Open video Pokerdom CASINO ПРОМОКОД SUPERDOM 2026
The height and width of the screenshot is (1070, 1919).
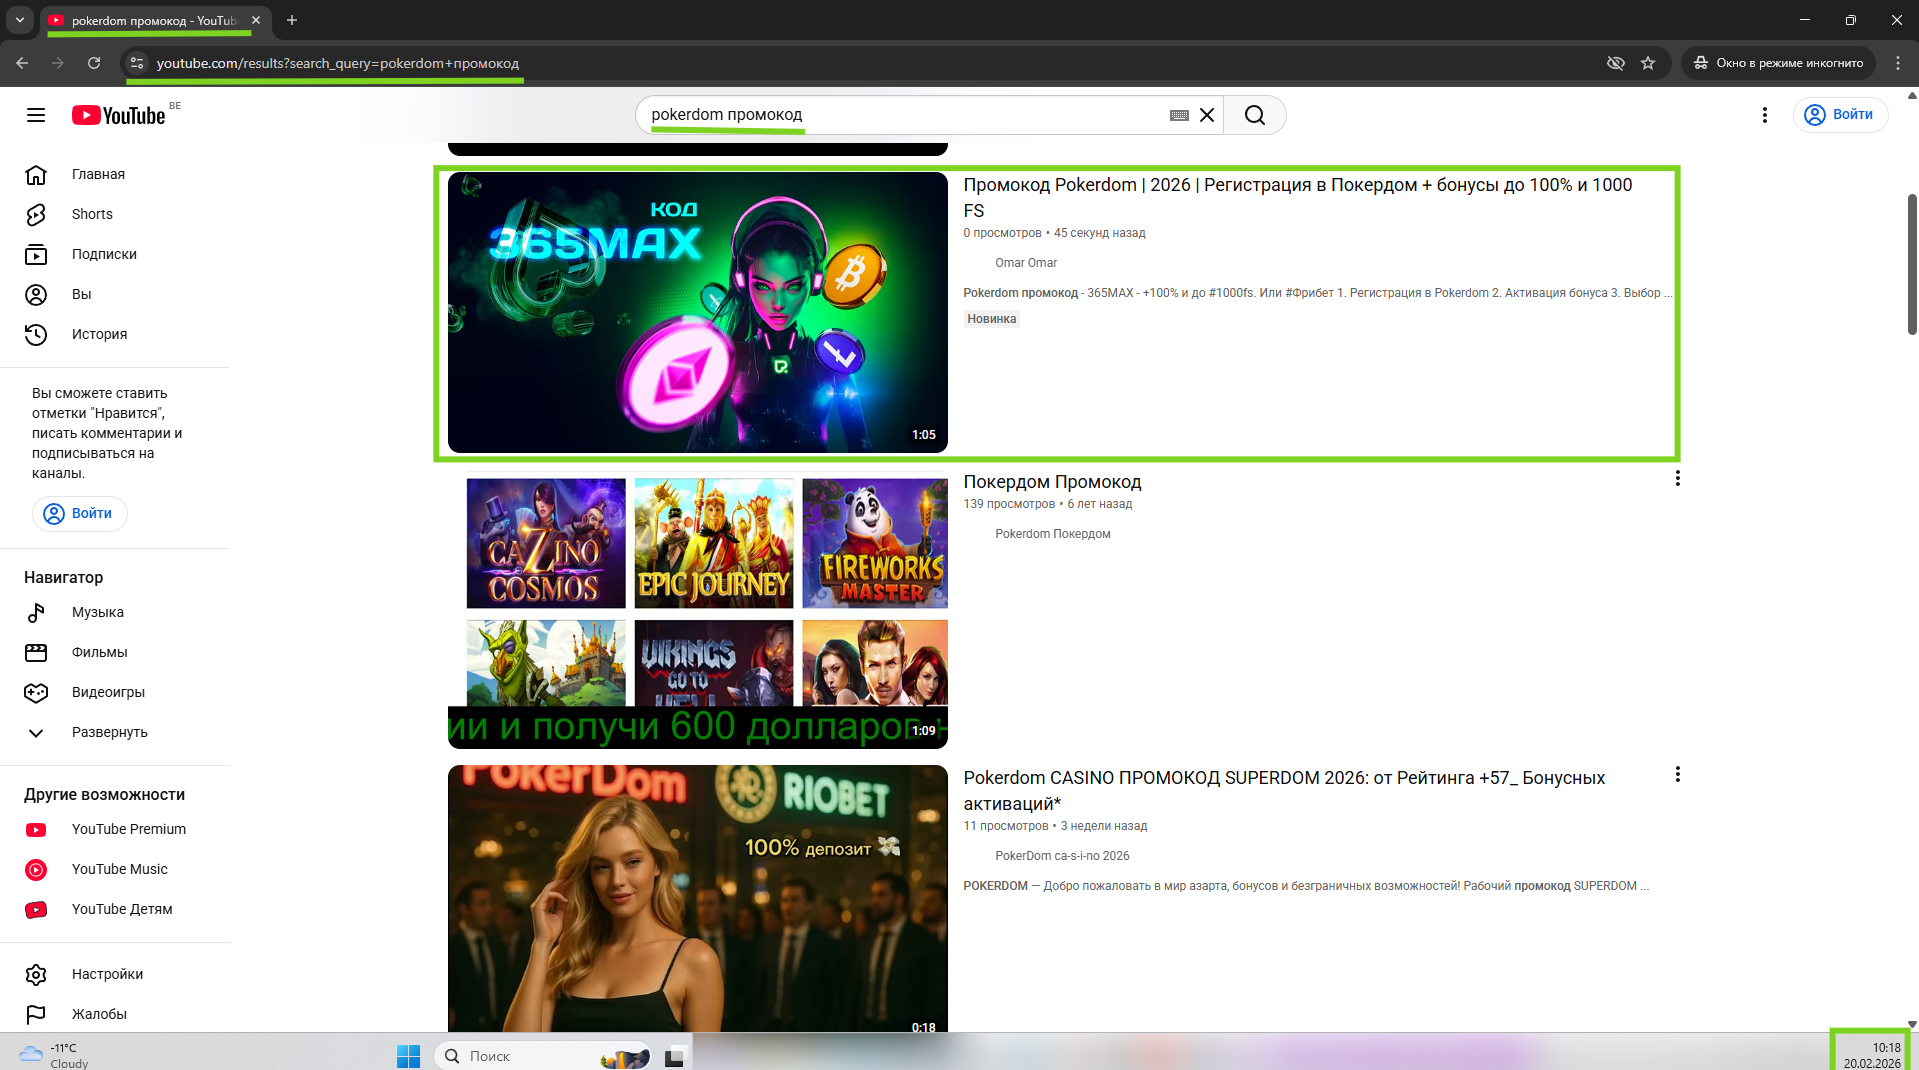[x=1284, y=790]
